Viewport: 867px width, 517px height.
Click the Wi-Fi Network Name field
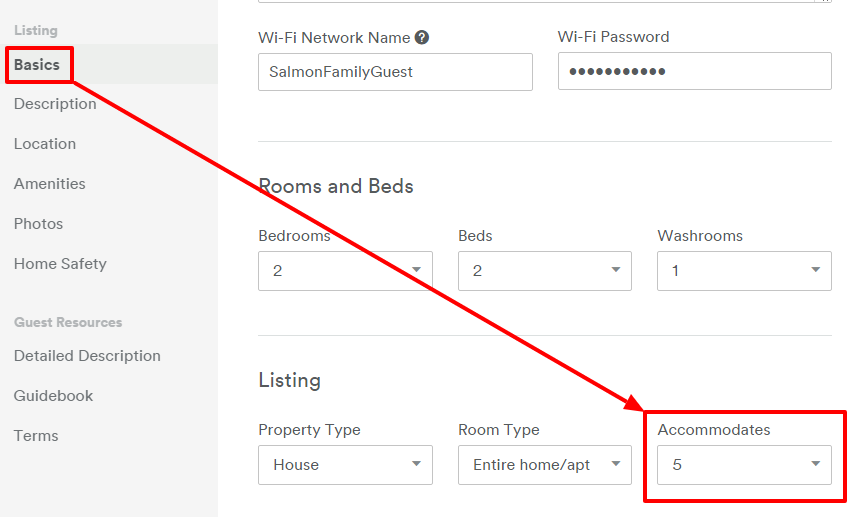395,72
